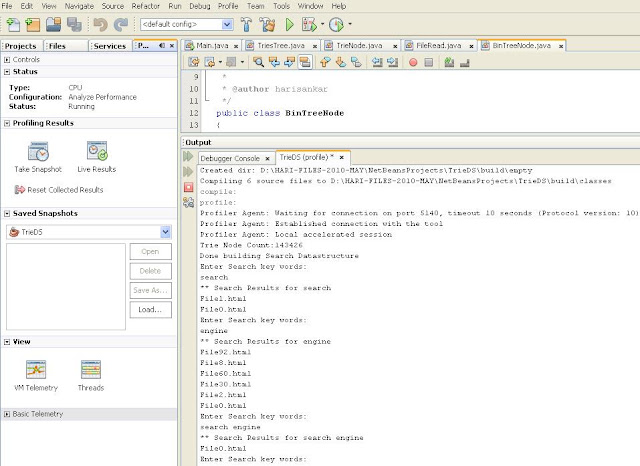
Task: Open the Tools menu
Action: pyautogui.click(x=281, y=6)
